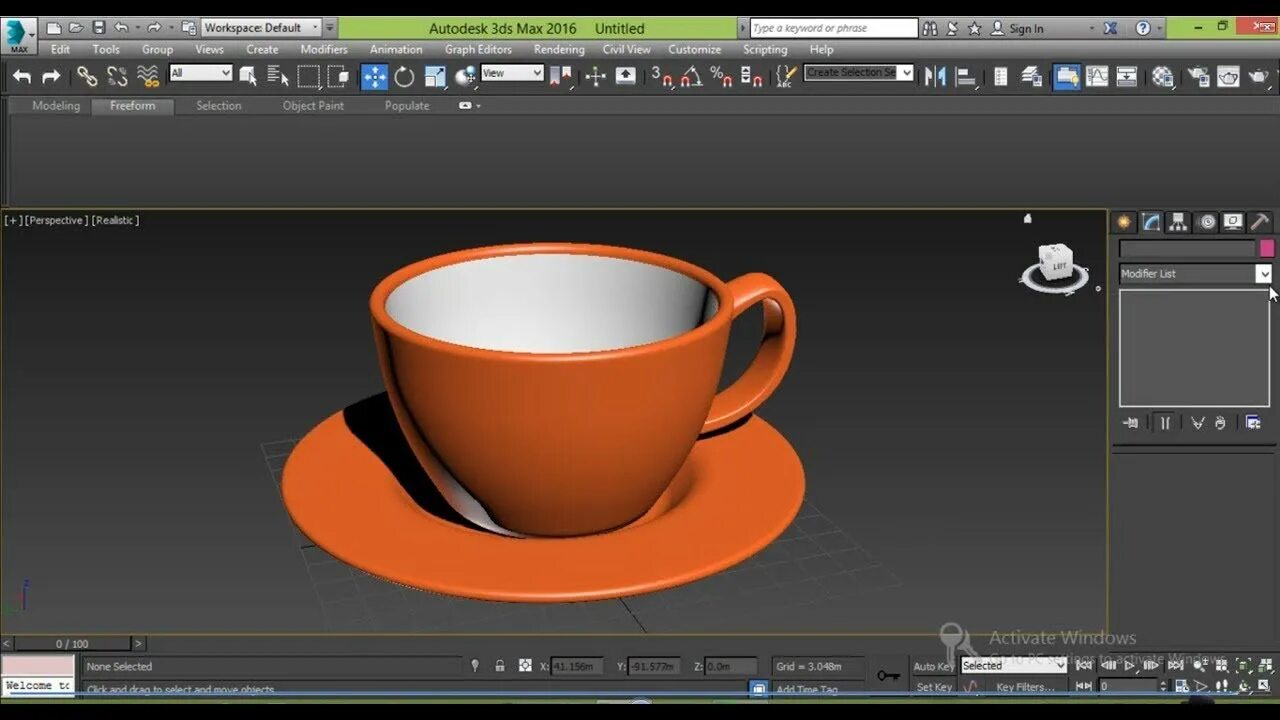Select the Rotate tool in main toolbar
Screen dimensions: 1280x720
[x=404, y=76]
